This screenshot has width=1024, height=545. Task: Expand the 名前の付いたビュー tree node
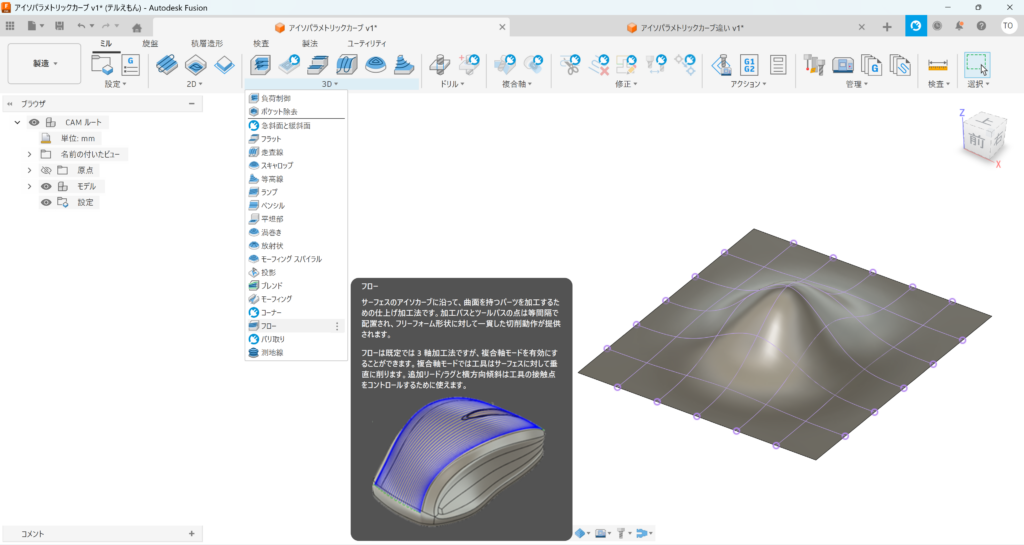click(x=29, y=154)
